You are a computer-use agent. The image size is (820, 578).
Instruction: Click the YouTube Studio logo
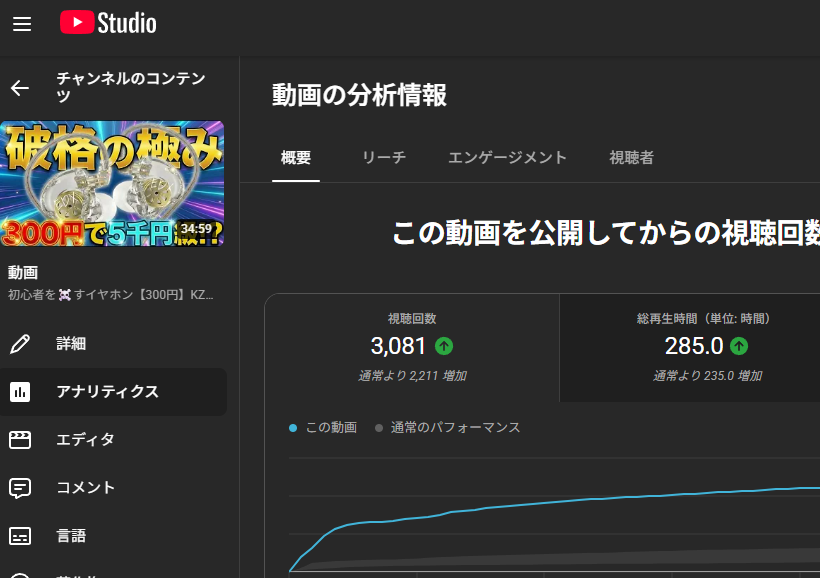[x=107, y=22]
